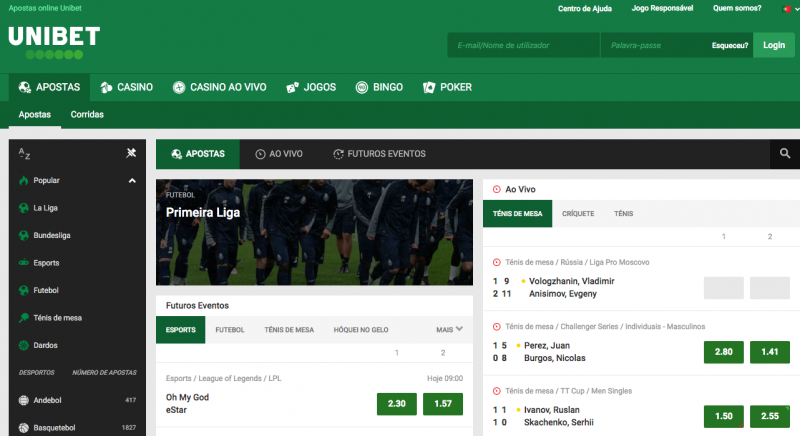Expand the MAIS dropdown

449,330
